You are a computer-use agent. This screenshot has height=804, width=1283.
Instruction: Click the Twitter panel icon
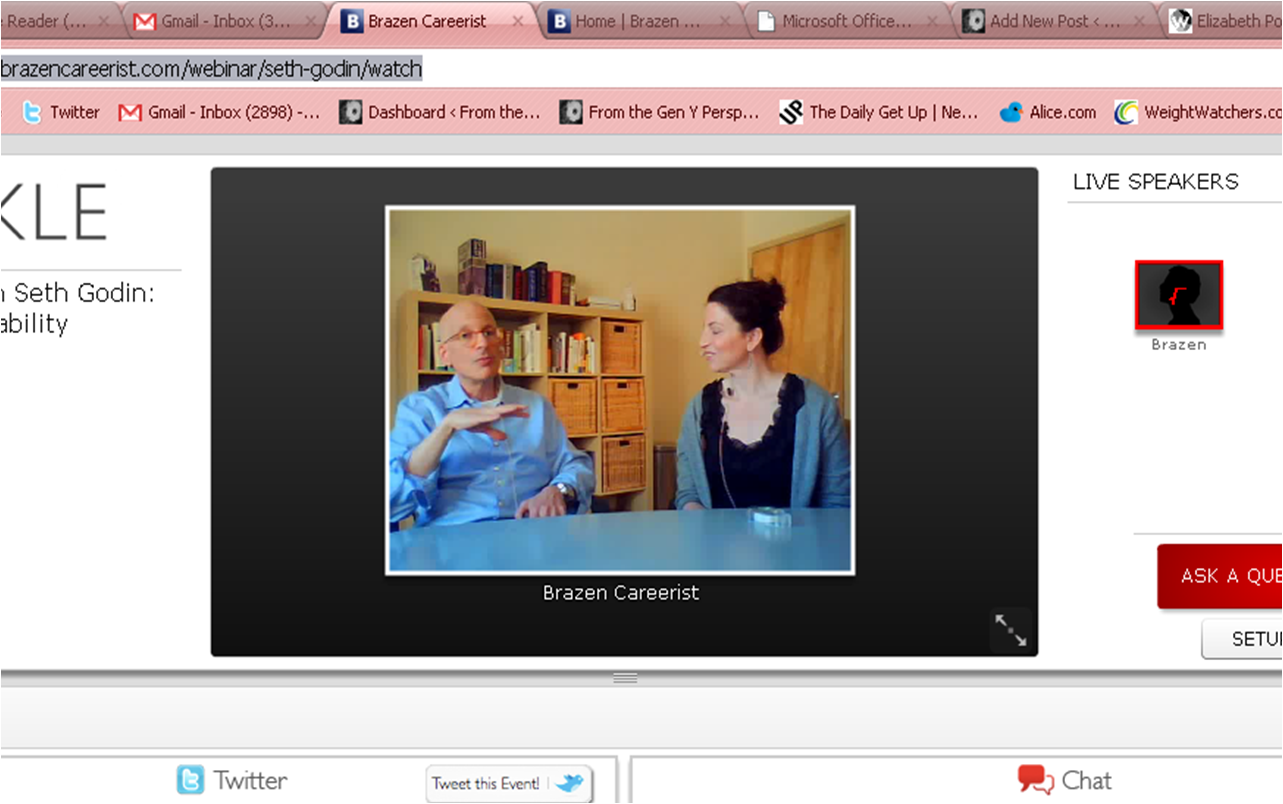[190, 780]
